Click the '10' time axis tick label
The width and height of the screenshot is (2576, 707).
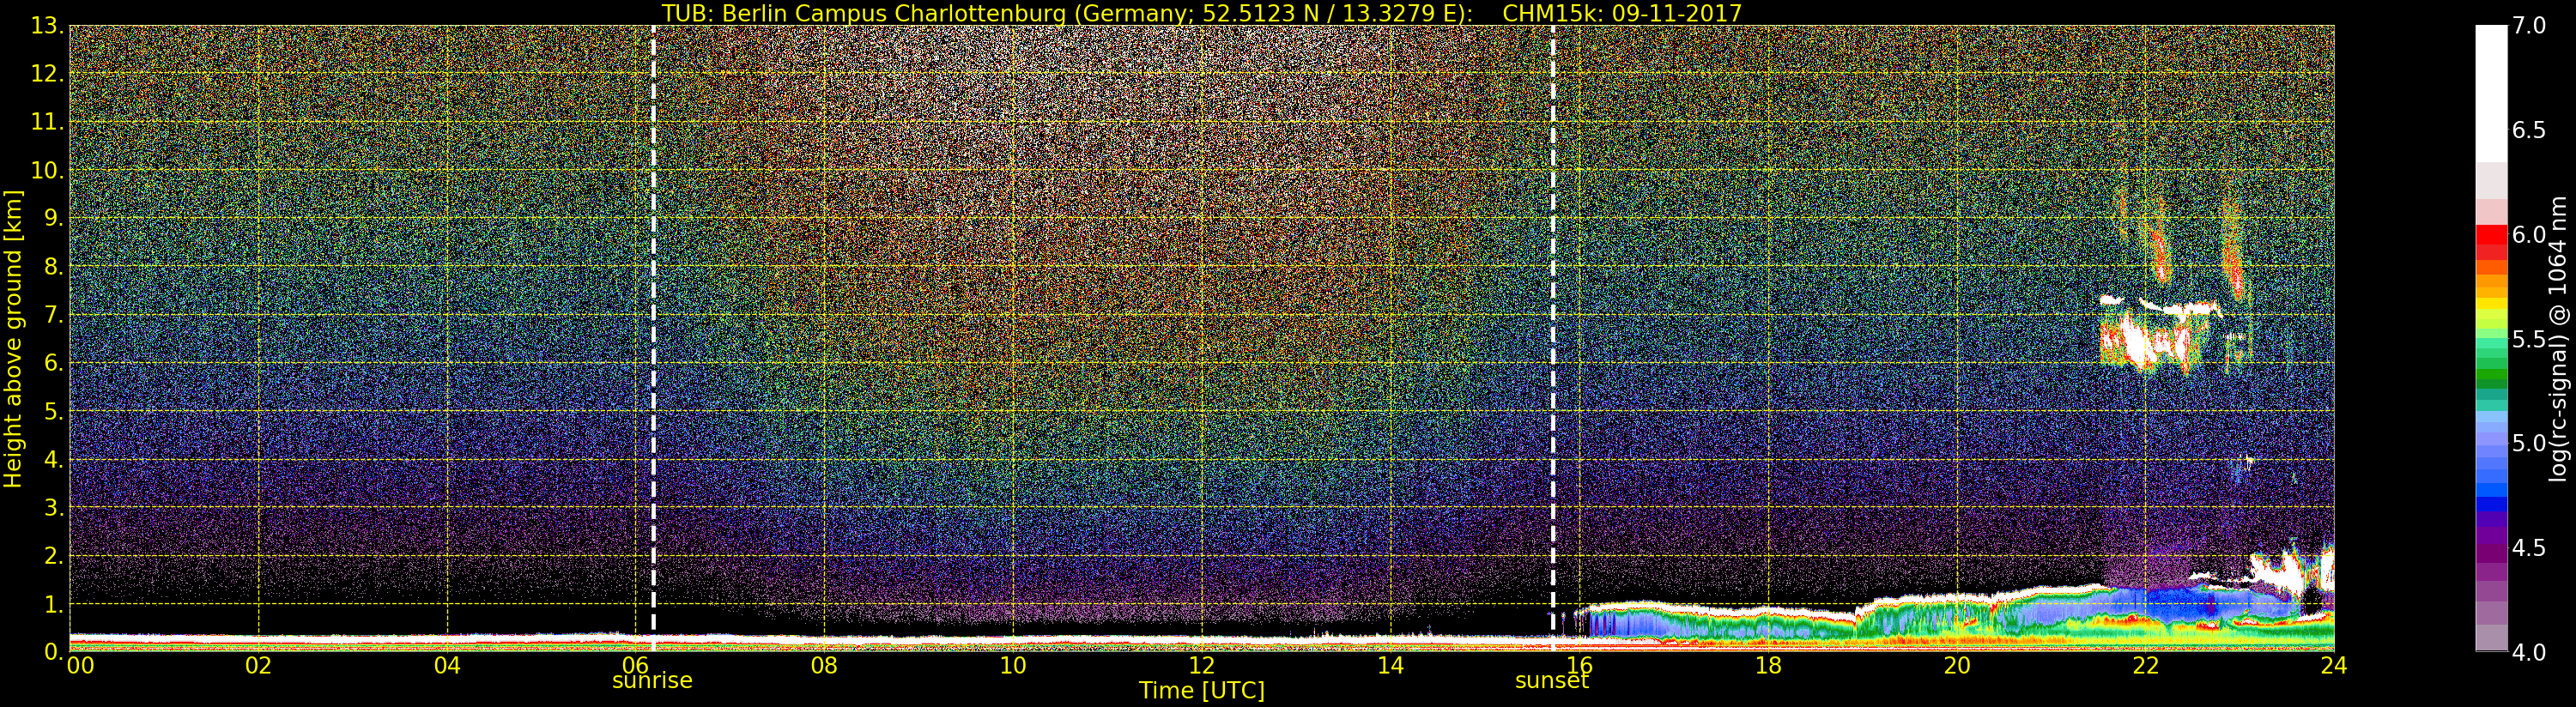click(x=1013, y=665)
